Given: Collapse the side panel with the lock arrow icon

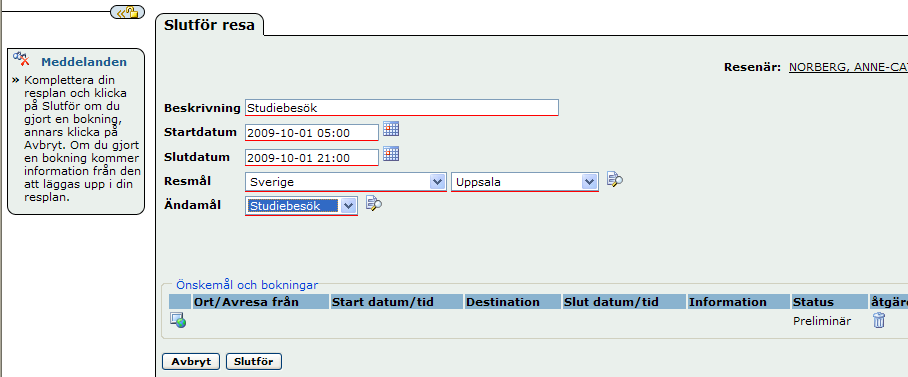Looking at the screenshot, I should click(127, 12).
